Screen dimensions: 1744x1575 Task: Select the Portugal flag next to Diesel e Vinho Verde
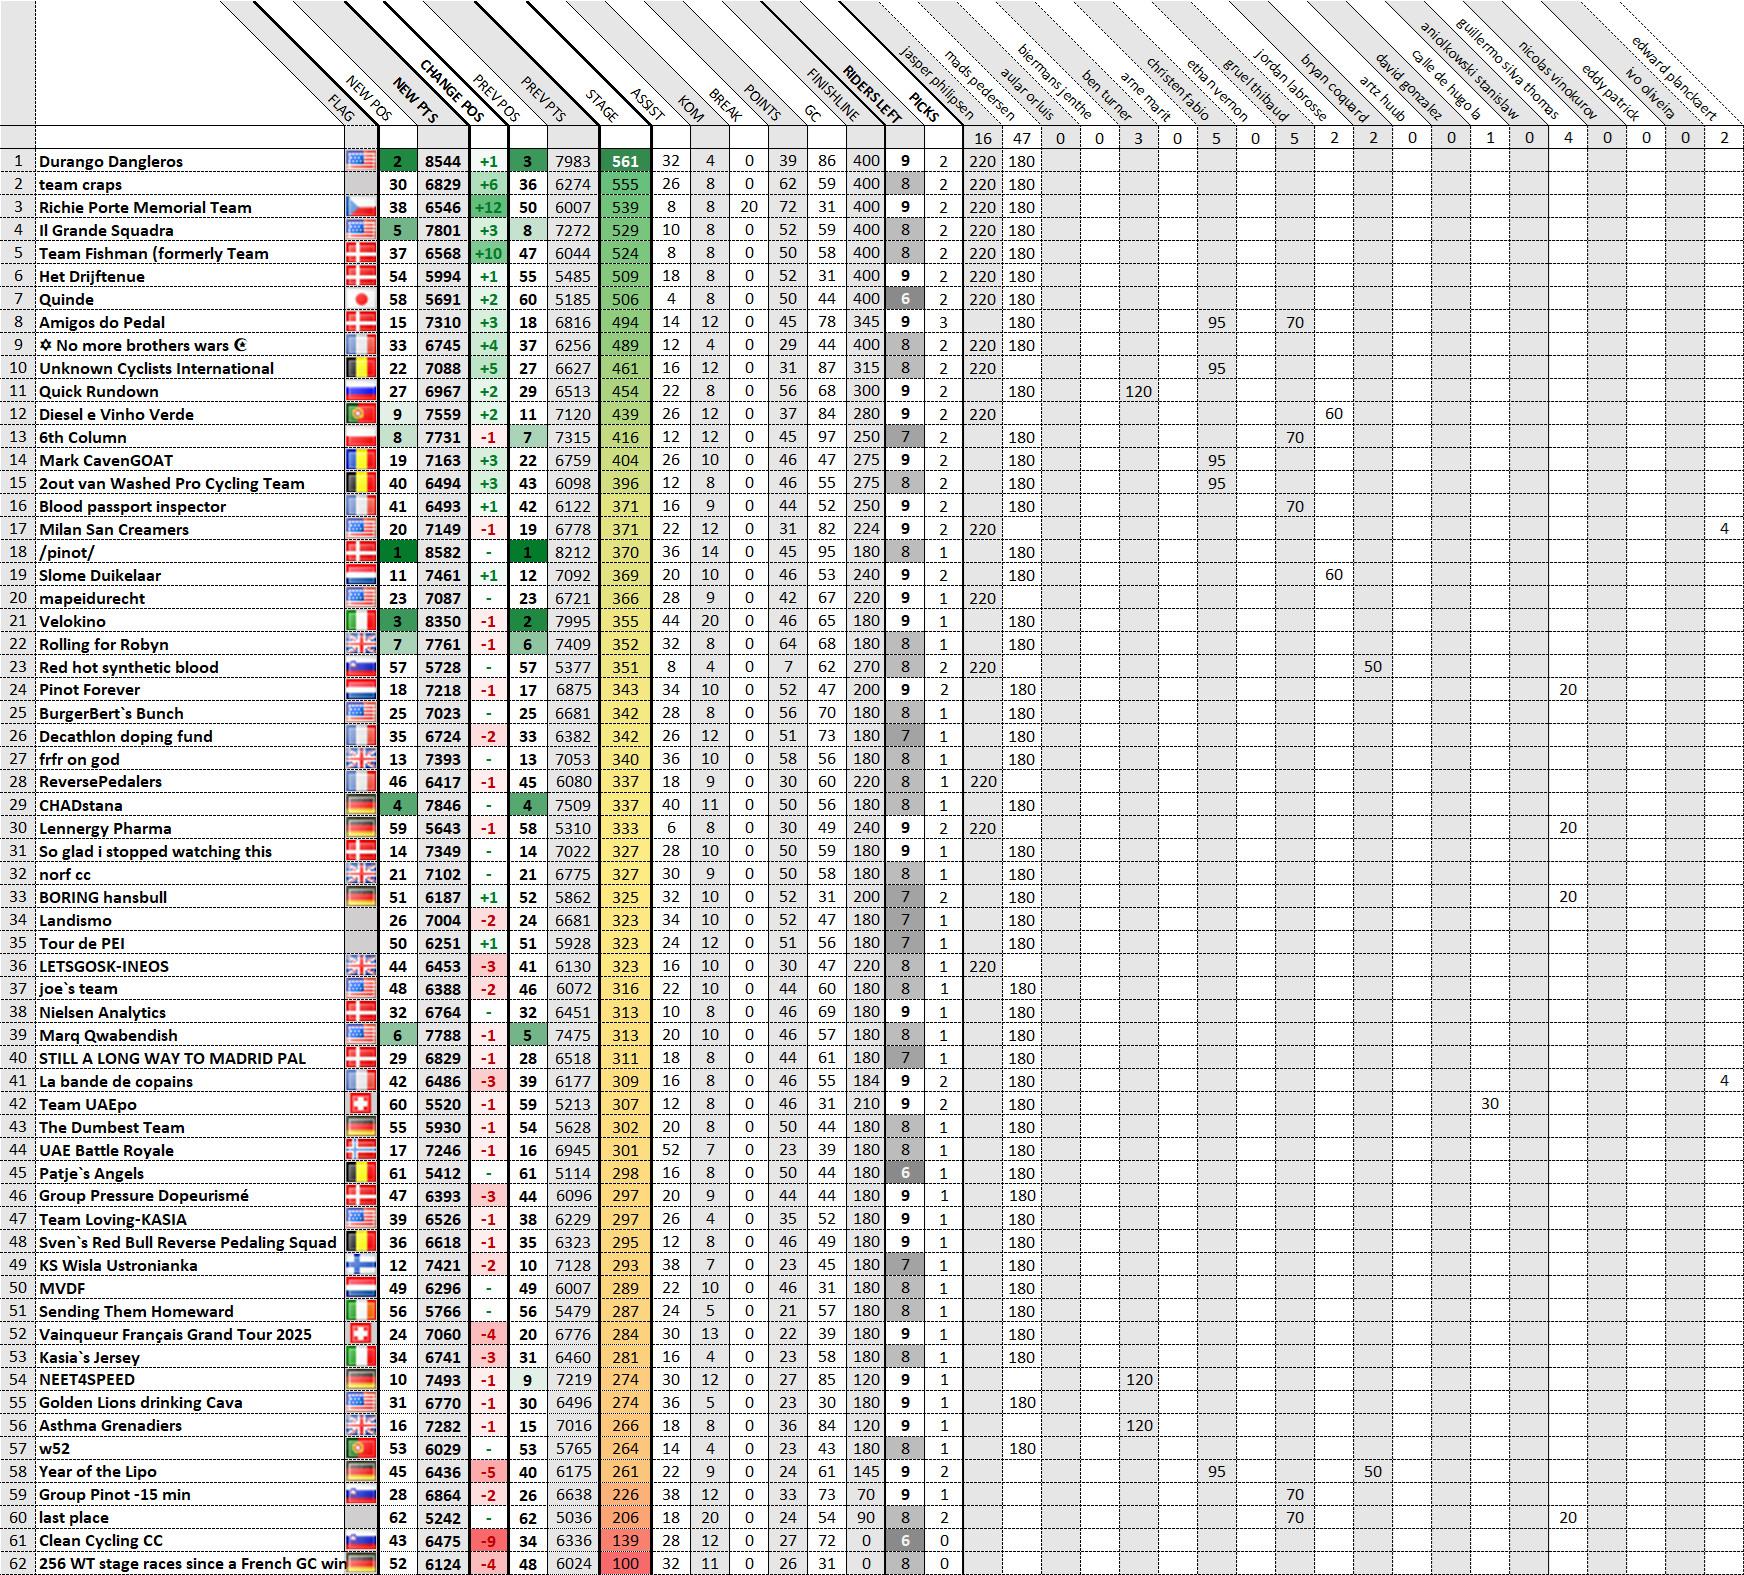click(361, 414)
